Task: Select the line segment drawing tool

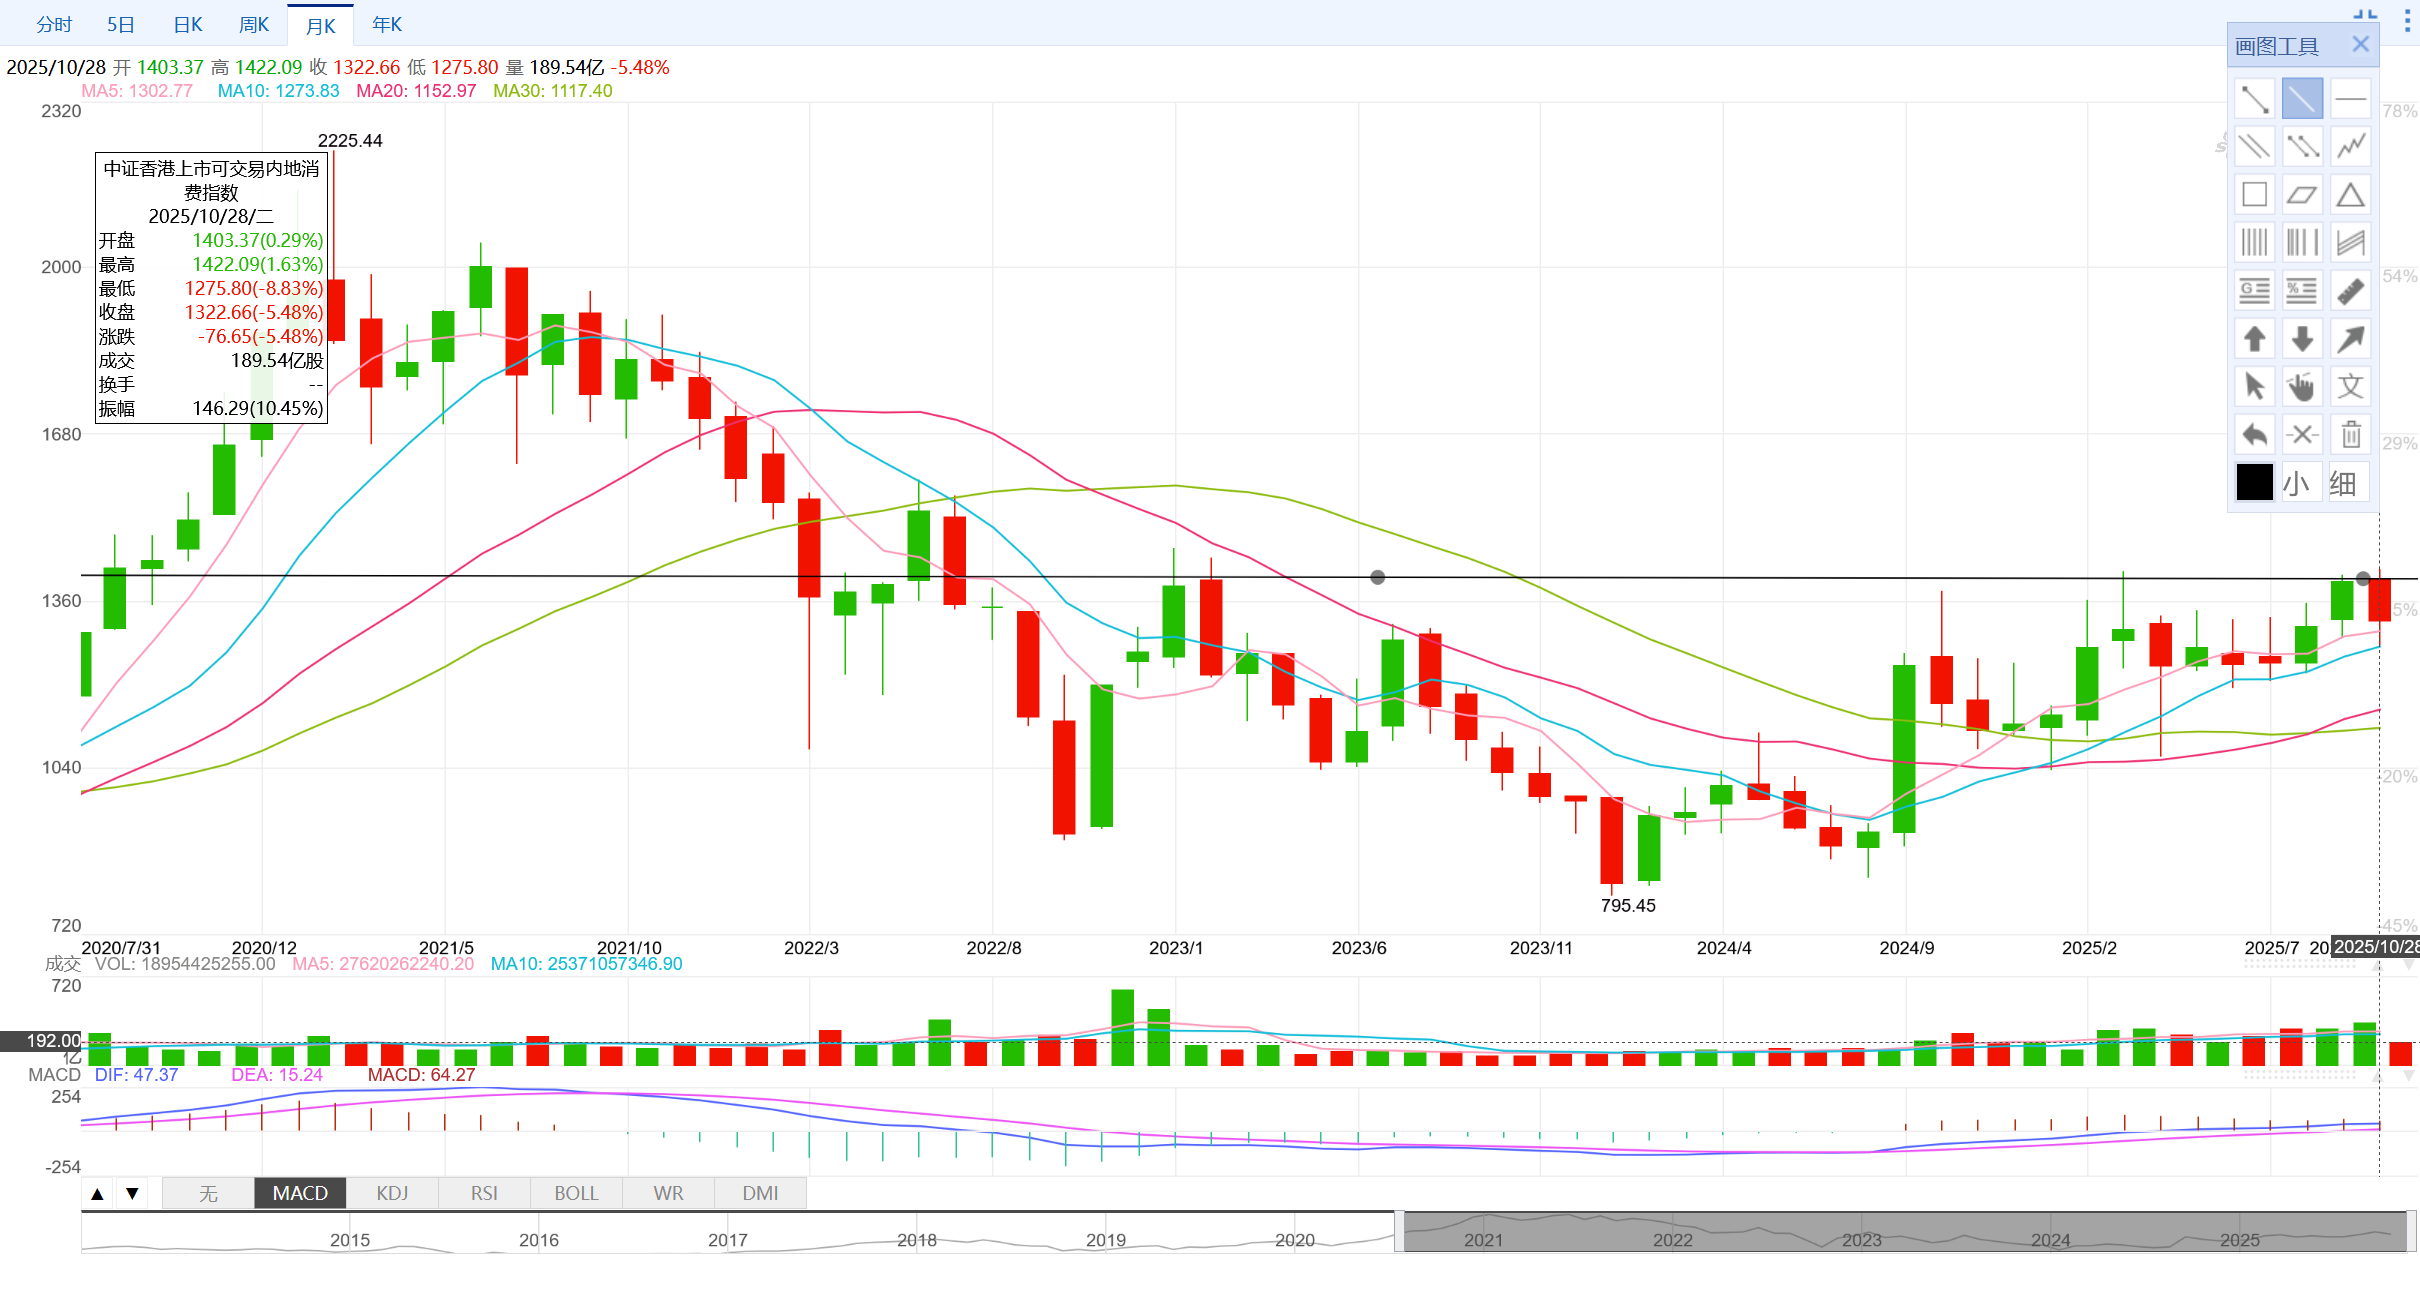Action: [2254, 99]
